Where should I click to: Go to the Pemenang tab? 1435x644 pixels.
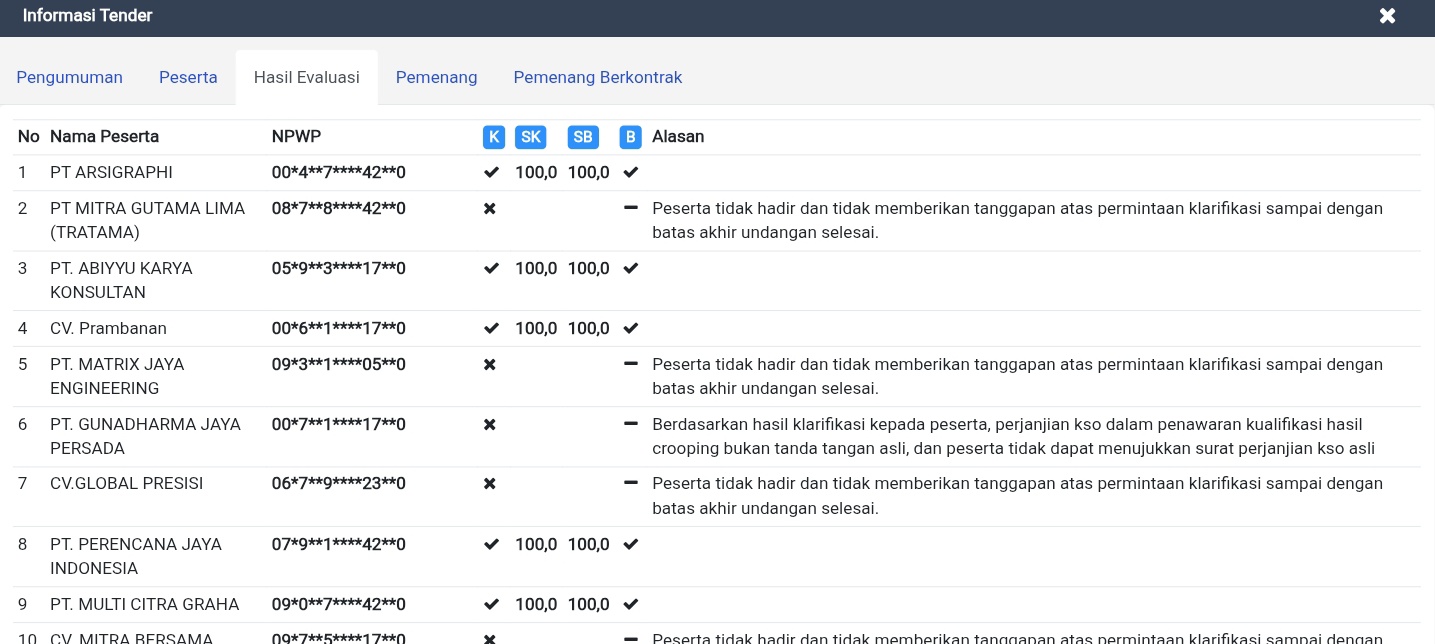point(436,78)
